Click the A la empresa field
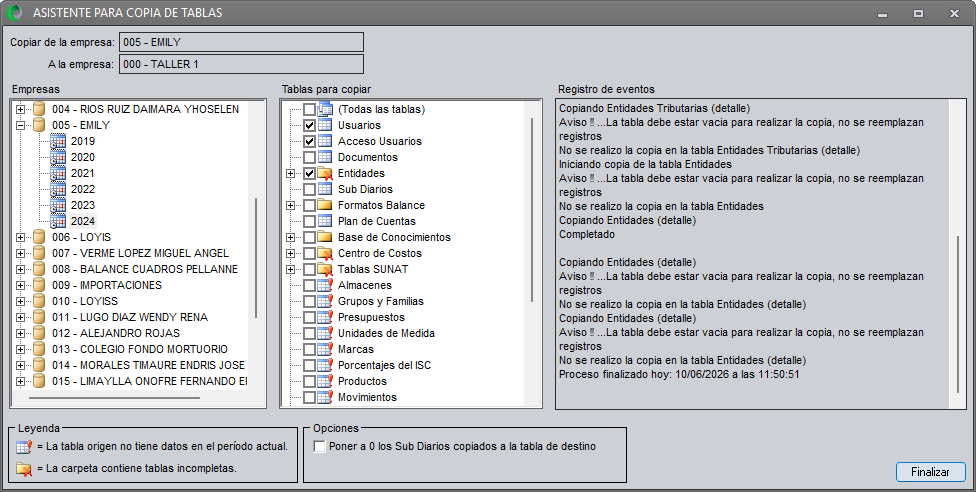 click(x=241, y=64)
